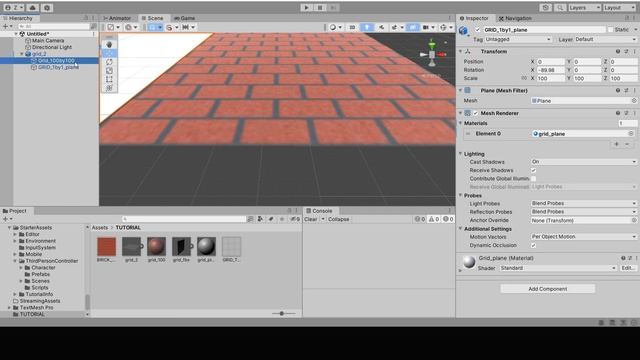Click search by type icon in Project
The width and height of the screenshot is (640, 360).
[x=260, y=219]
